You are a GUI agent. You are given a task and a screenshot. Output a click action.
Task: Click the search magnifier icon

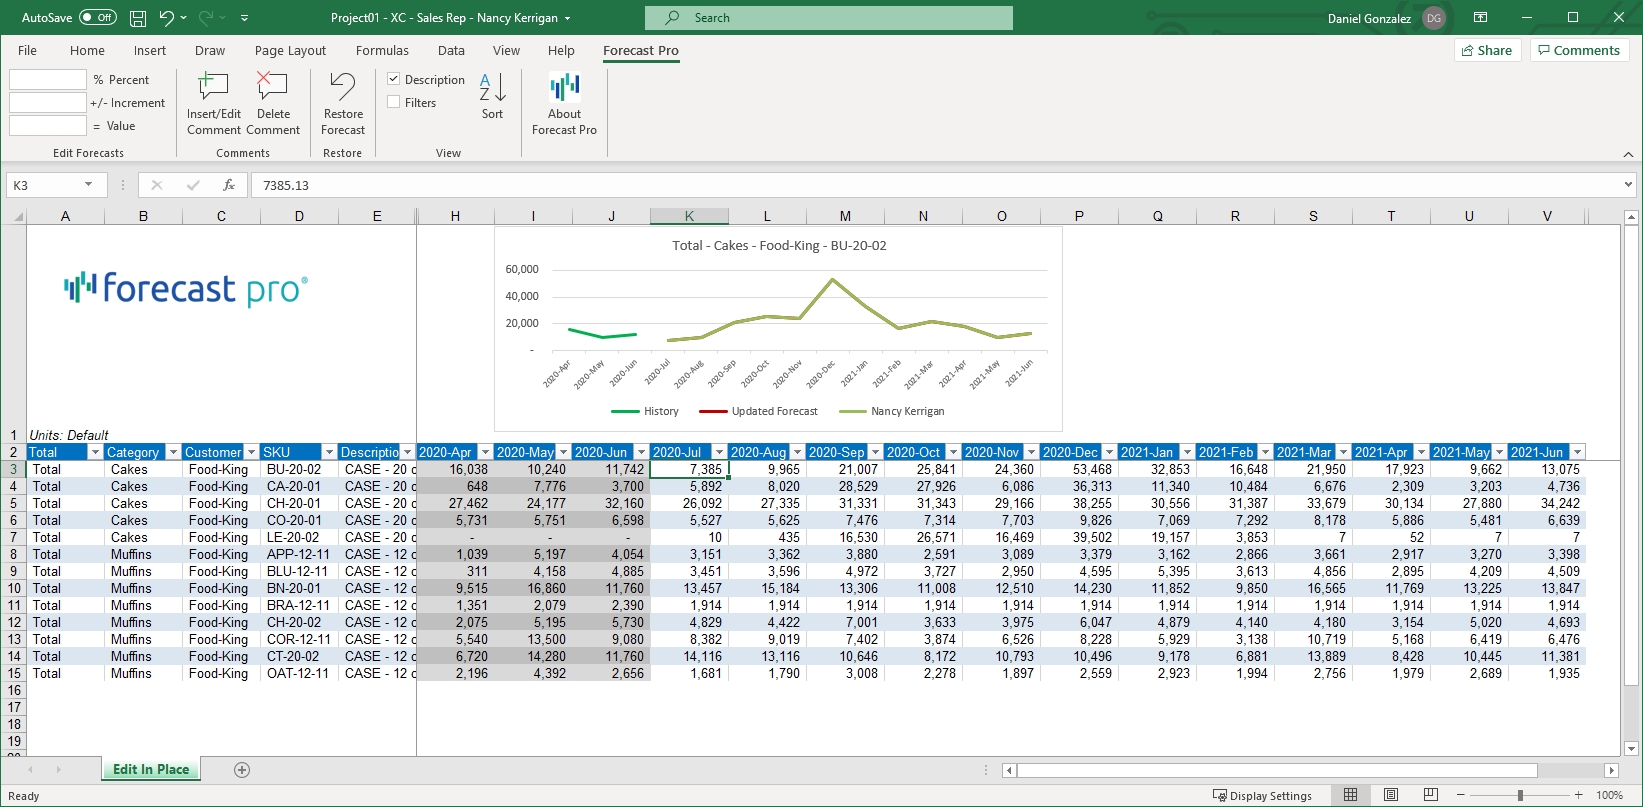click(x=673, y=18)
